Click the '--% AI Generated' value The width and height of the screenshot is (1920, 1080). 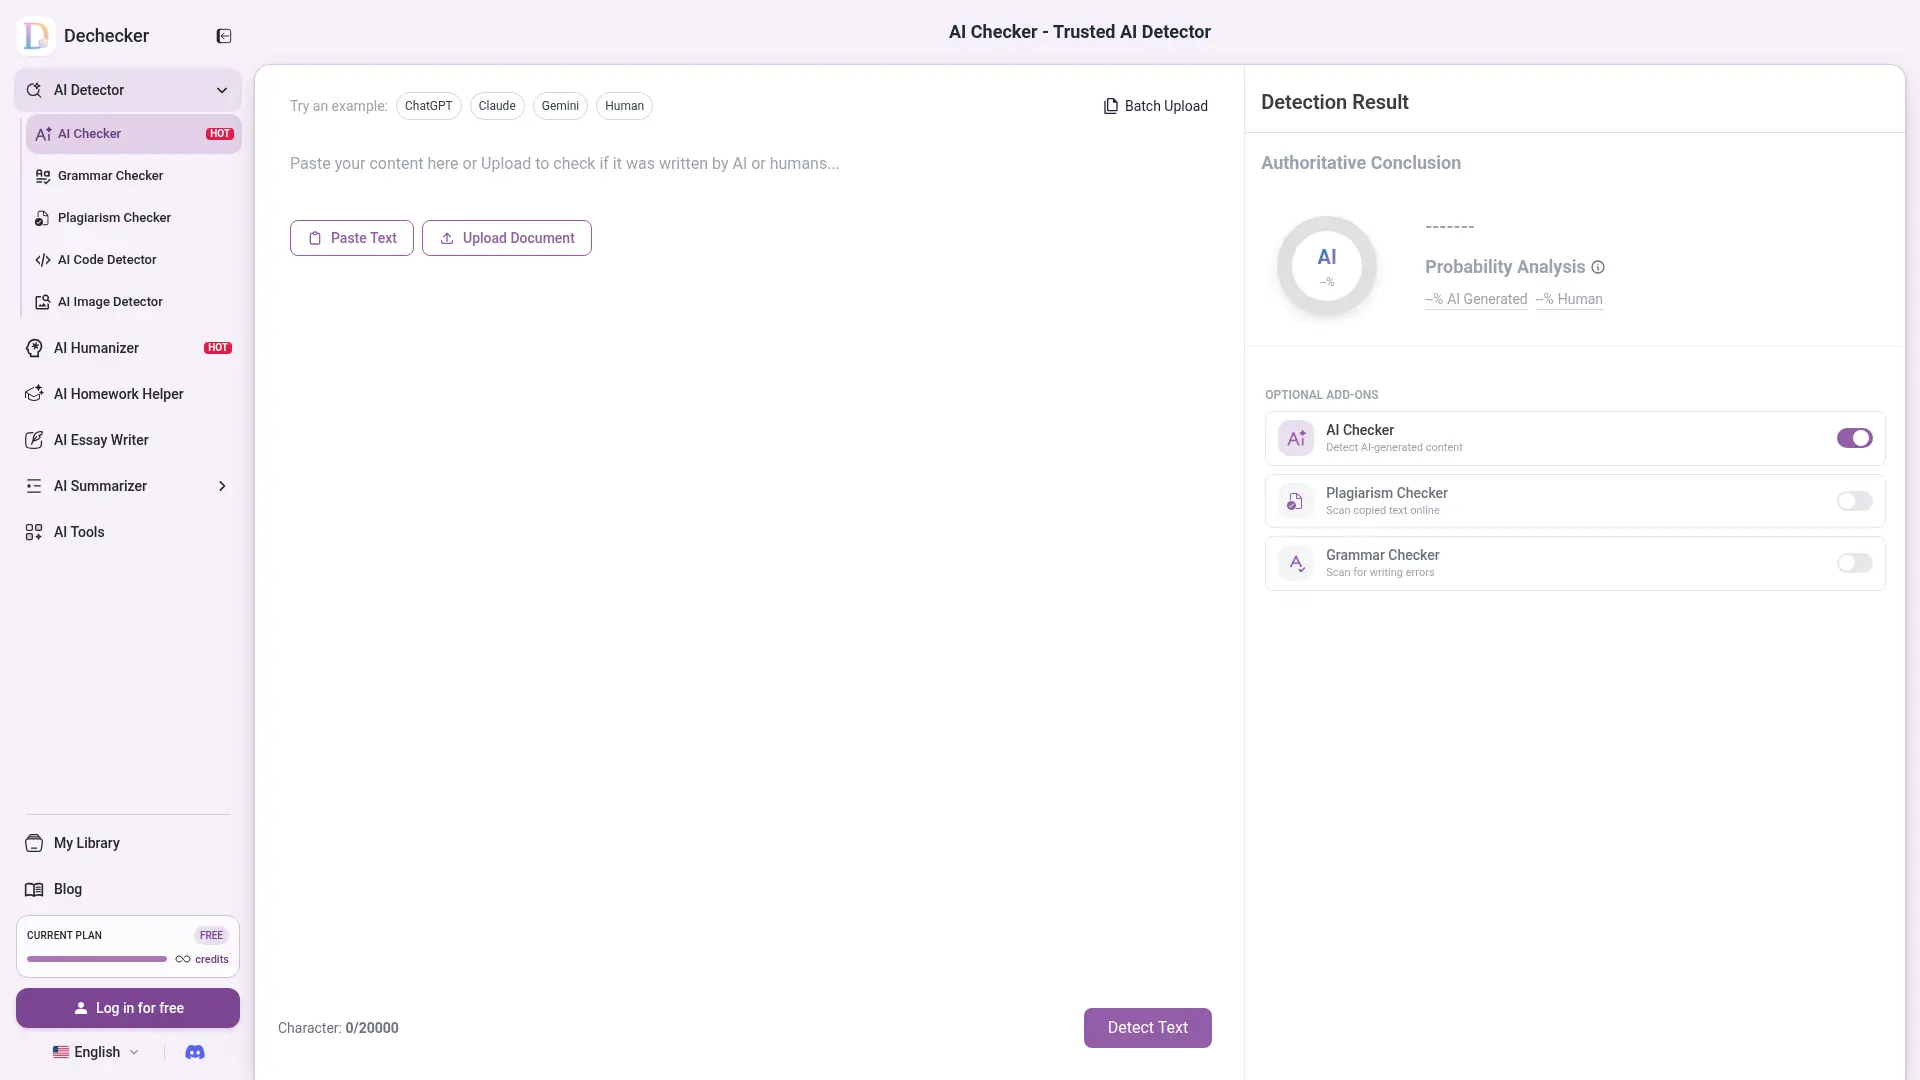pos(1476,299)
